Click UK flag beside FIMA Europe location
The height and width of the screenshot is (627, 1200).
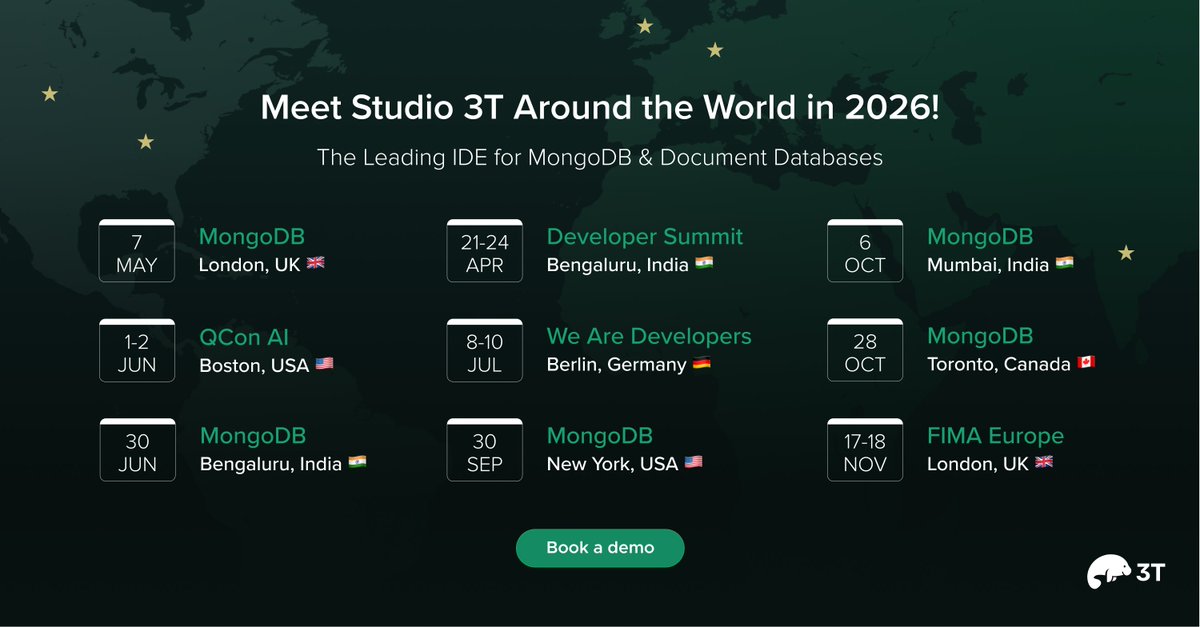pos(1044,463)
